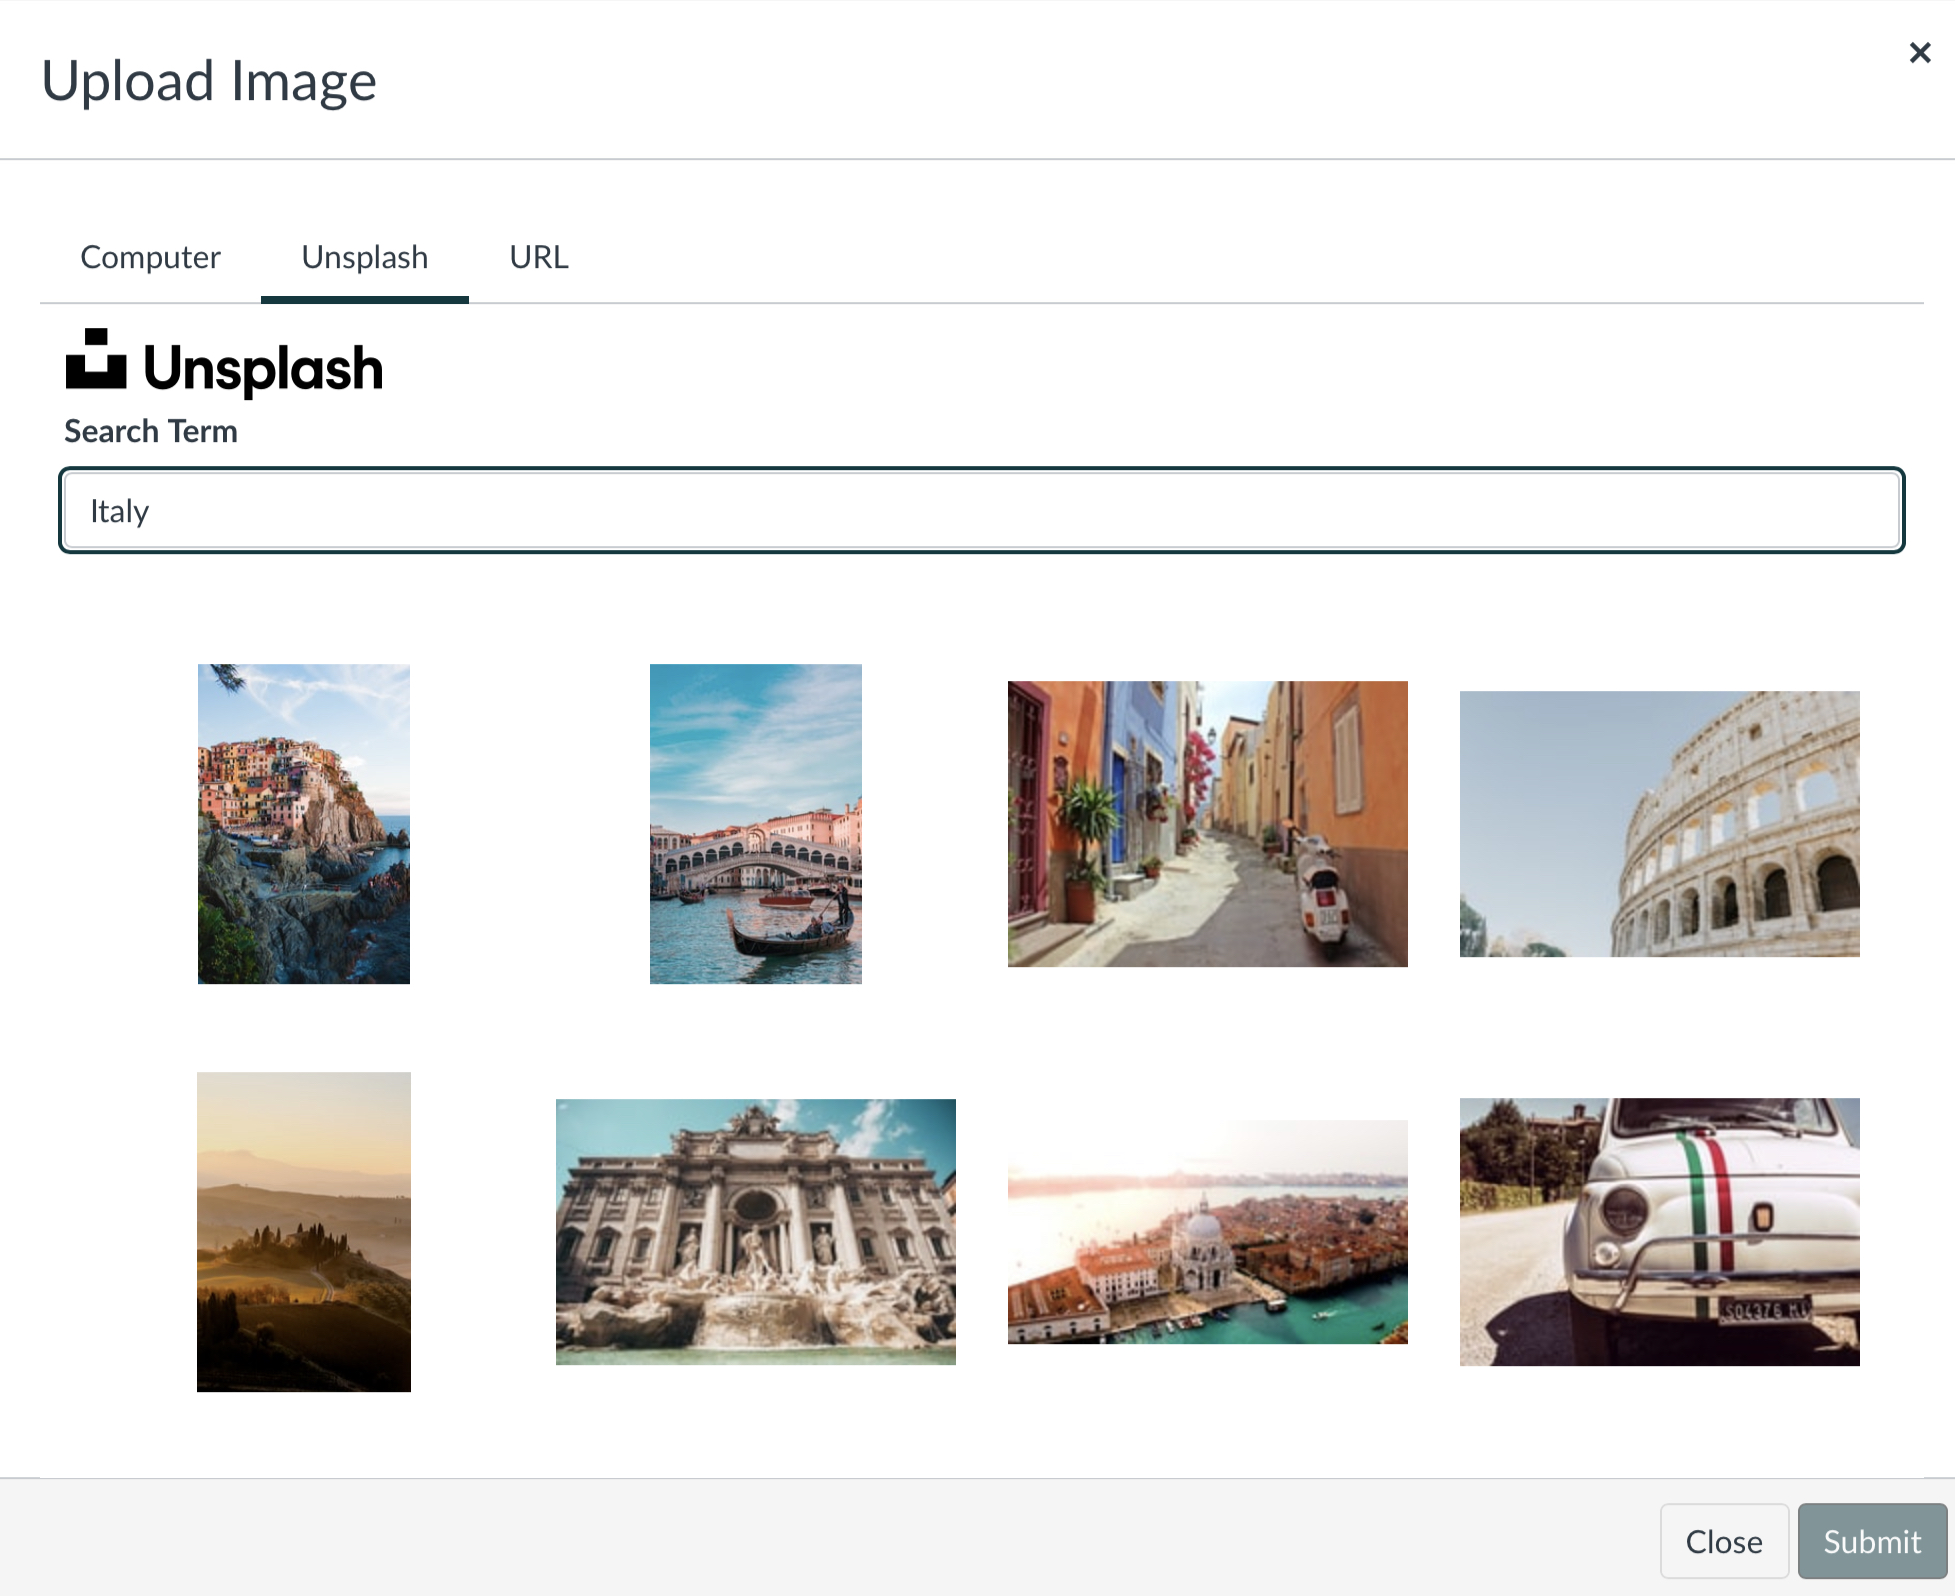Click the Italy text in search box

(x=119, y=511)
